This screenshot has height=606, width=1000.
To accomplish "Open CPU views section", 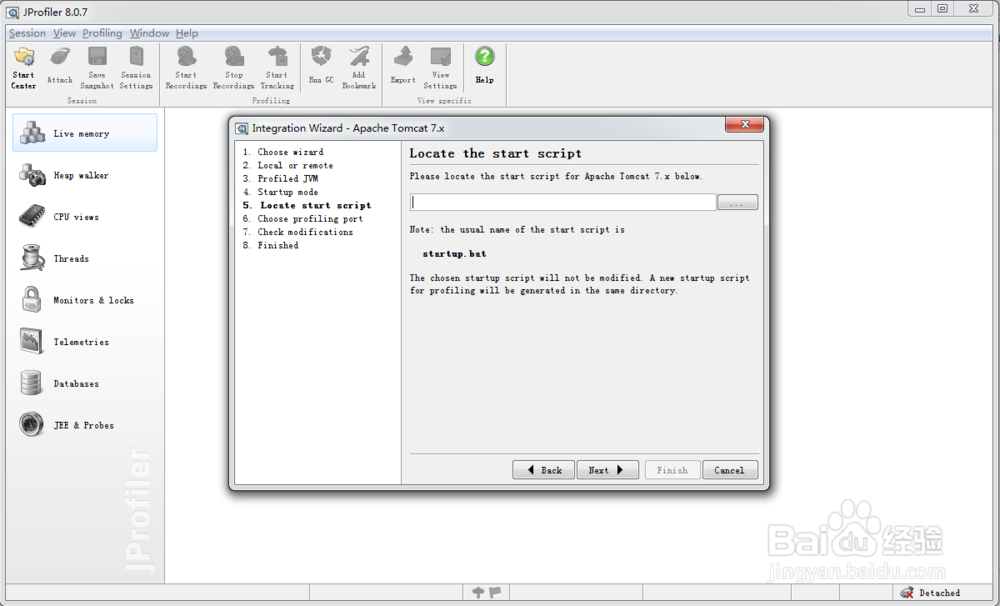I will 85,216.
